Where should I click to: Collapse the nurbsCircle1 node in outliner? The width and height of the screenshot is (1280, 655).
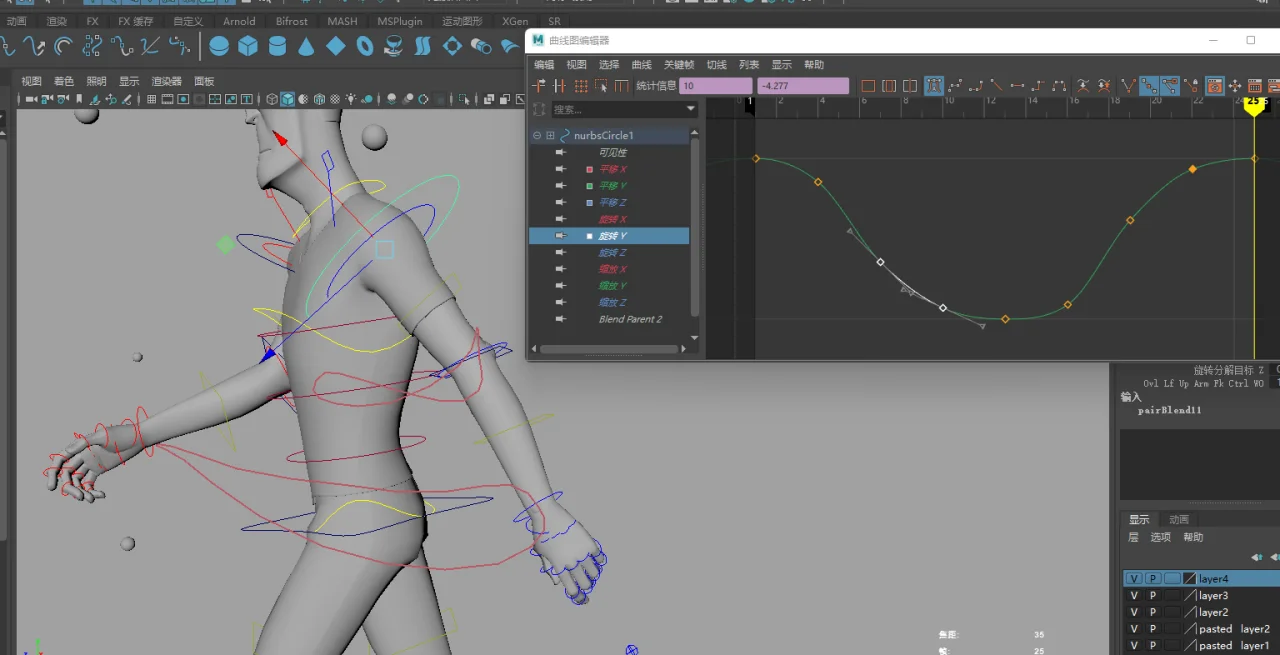(537, 135)
